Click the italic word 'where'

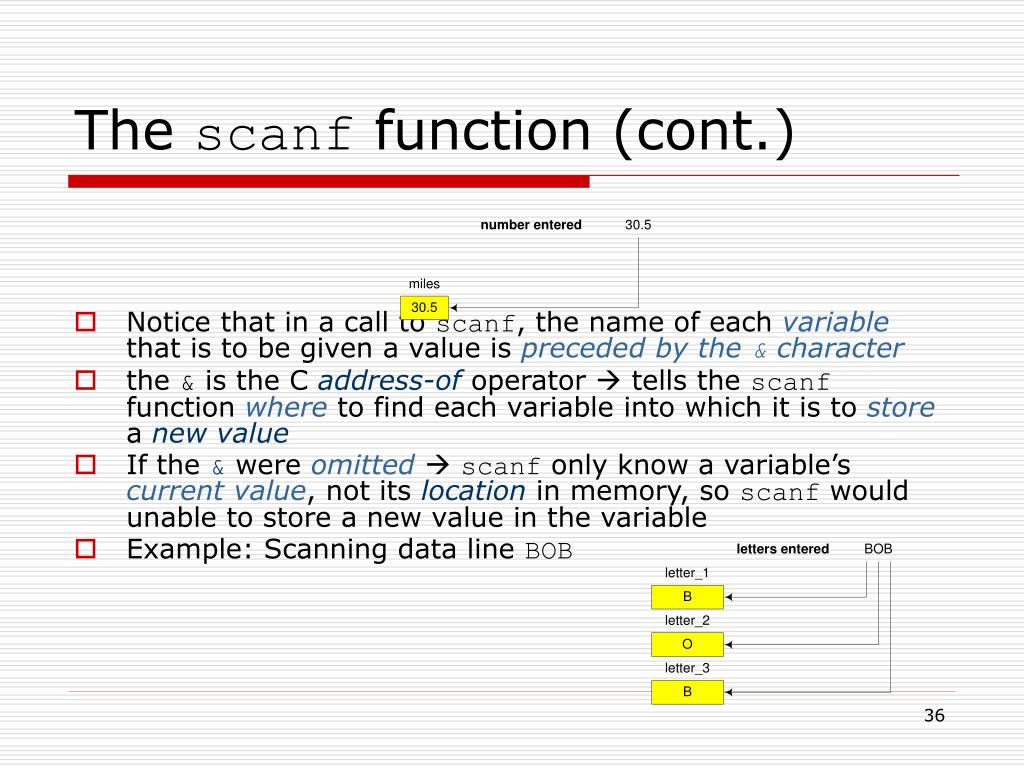pyautogui.click(x=286, y=408)
